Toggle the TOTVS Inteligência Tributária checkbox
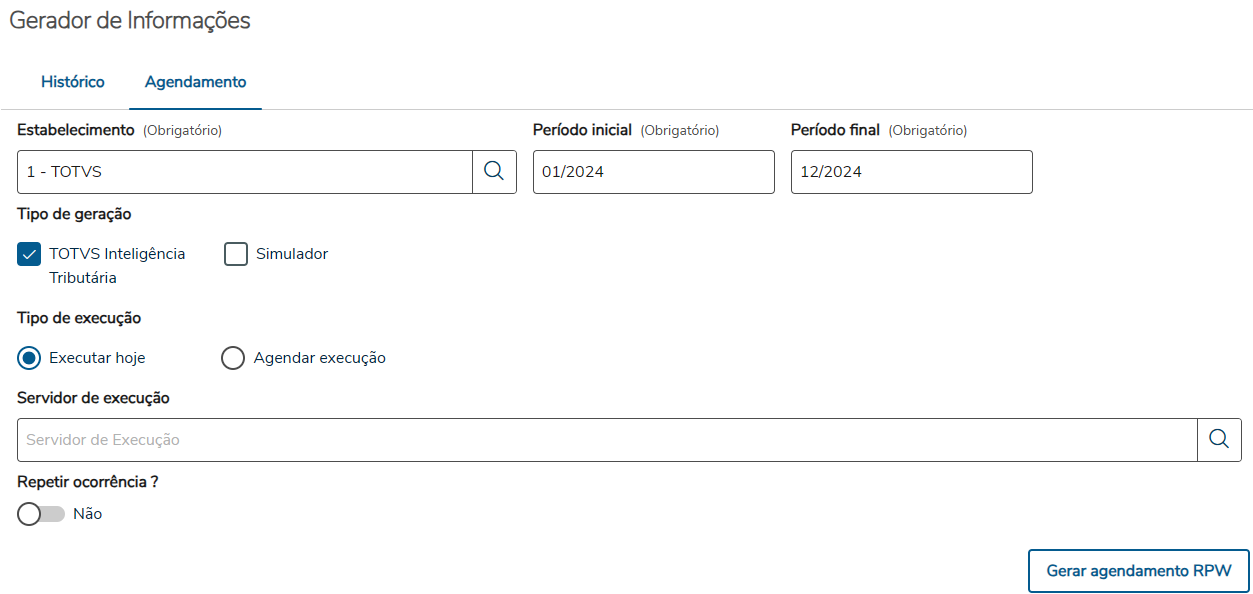The image size is (1253, 594). (29, 254)
